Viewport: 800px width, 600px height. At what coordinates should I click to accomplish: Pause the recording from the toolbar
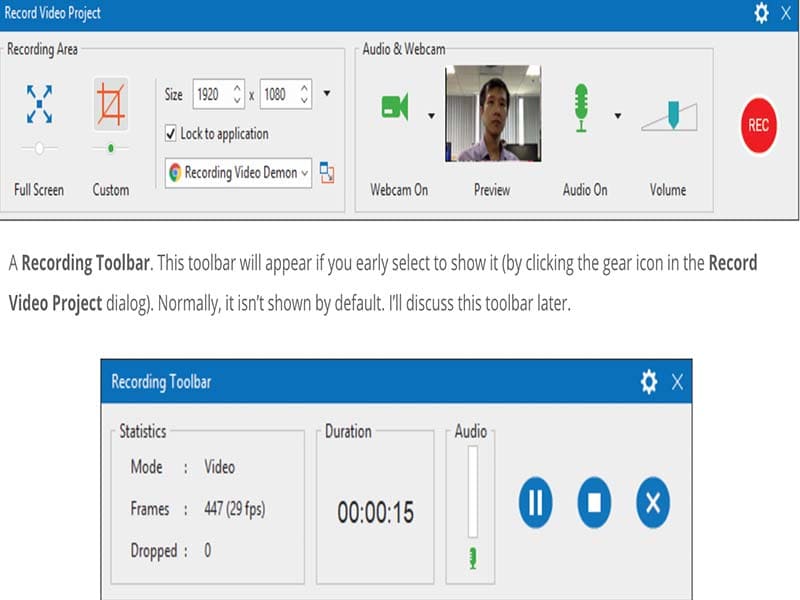click(535, 503)
